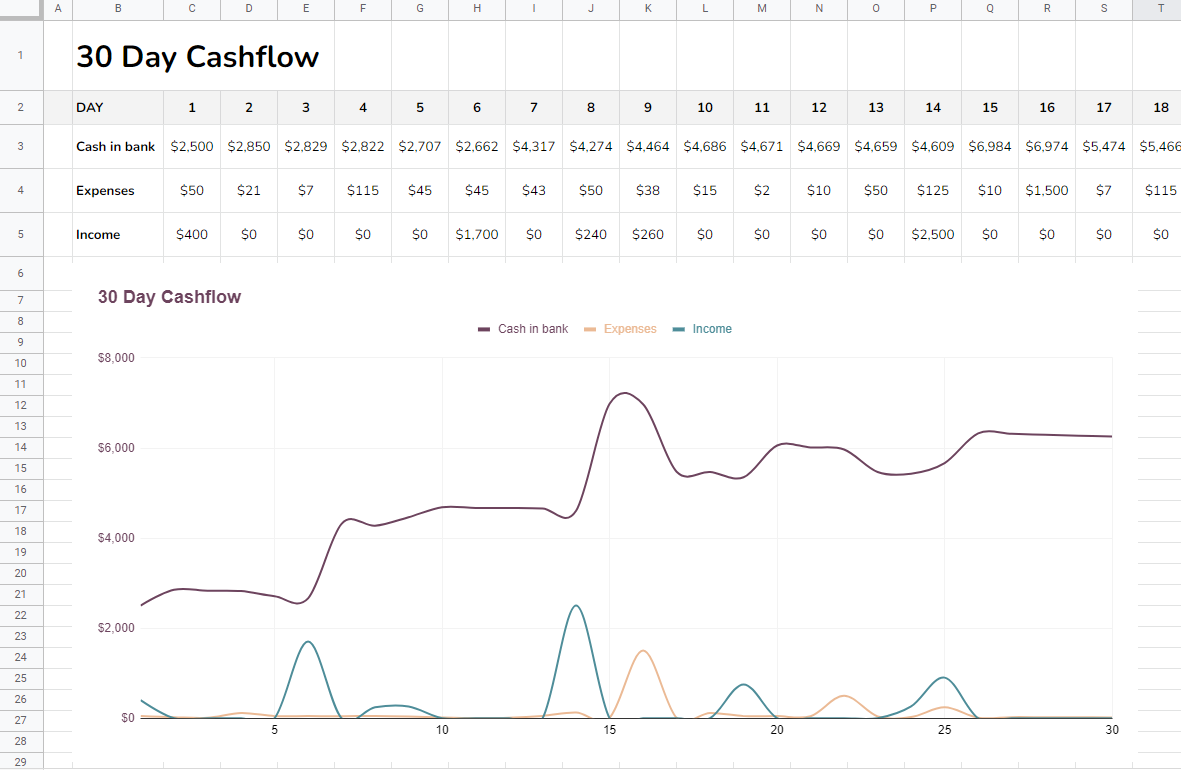Click the select-all corner box above row numbers

[20, 9]
